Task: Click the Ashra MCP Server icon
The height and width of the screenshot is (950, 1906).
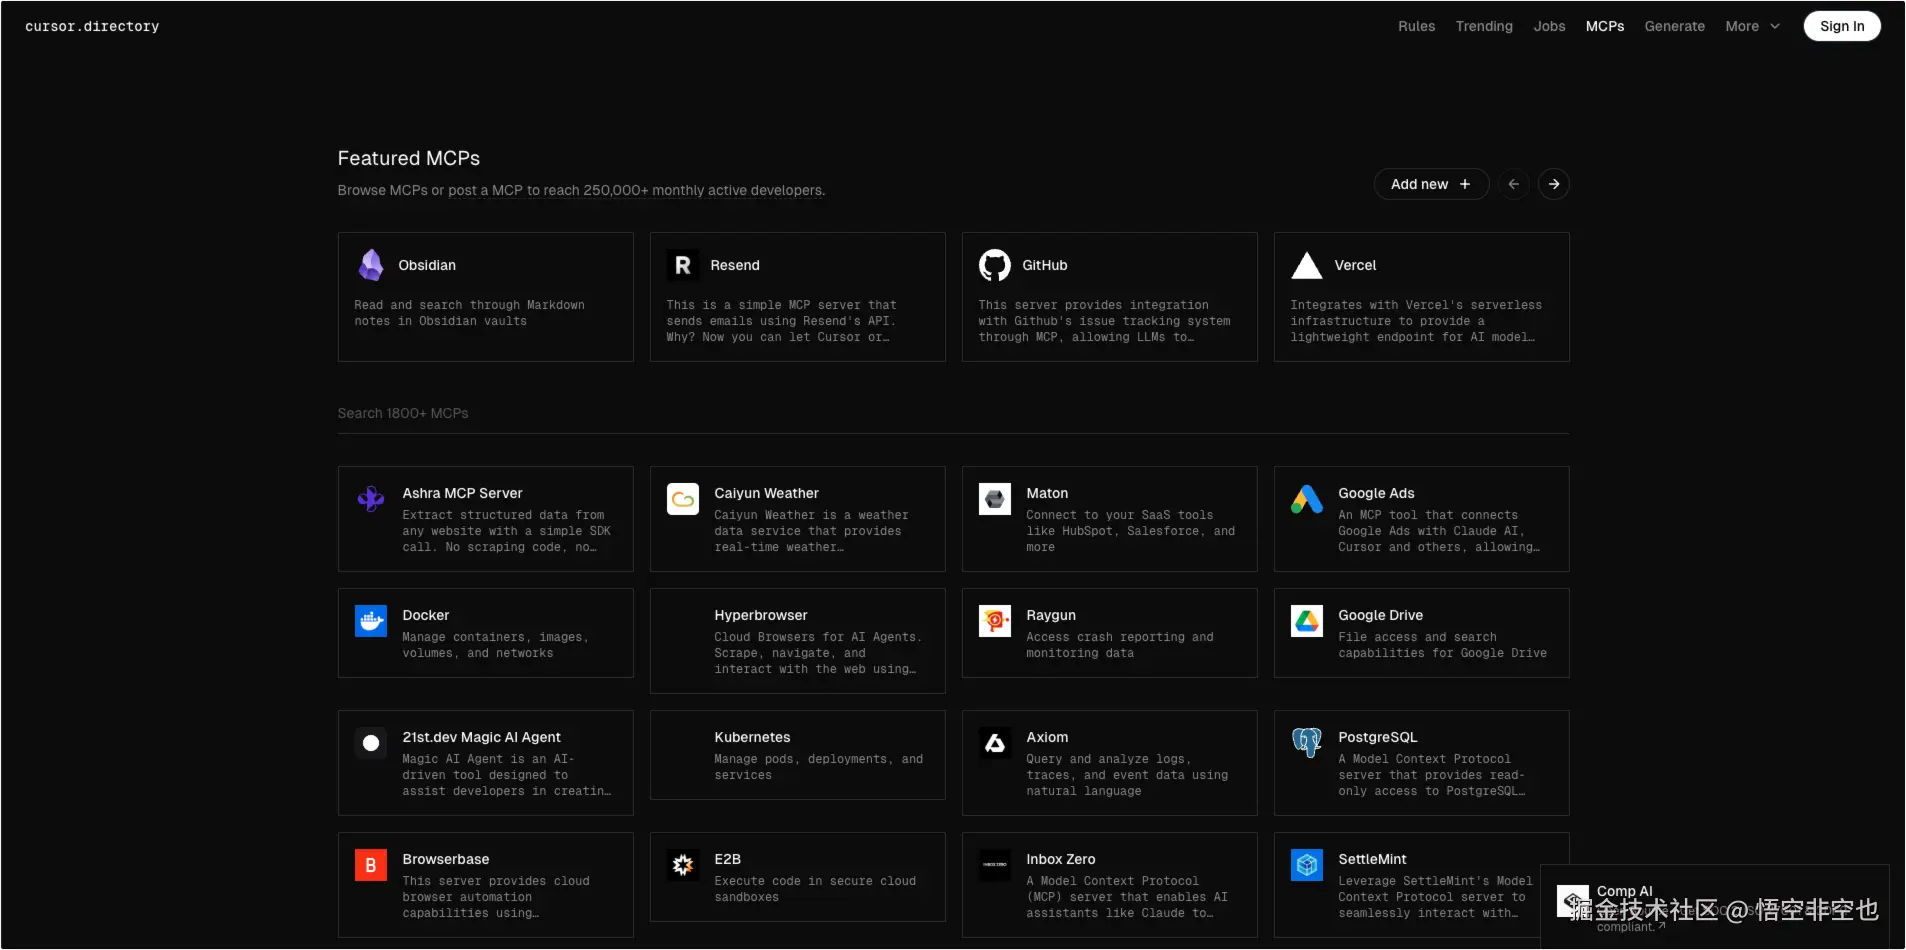Action: 371,498
